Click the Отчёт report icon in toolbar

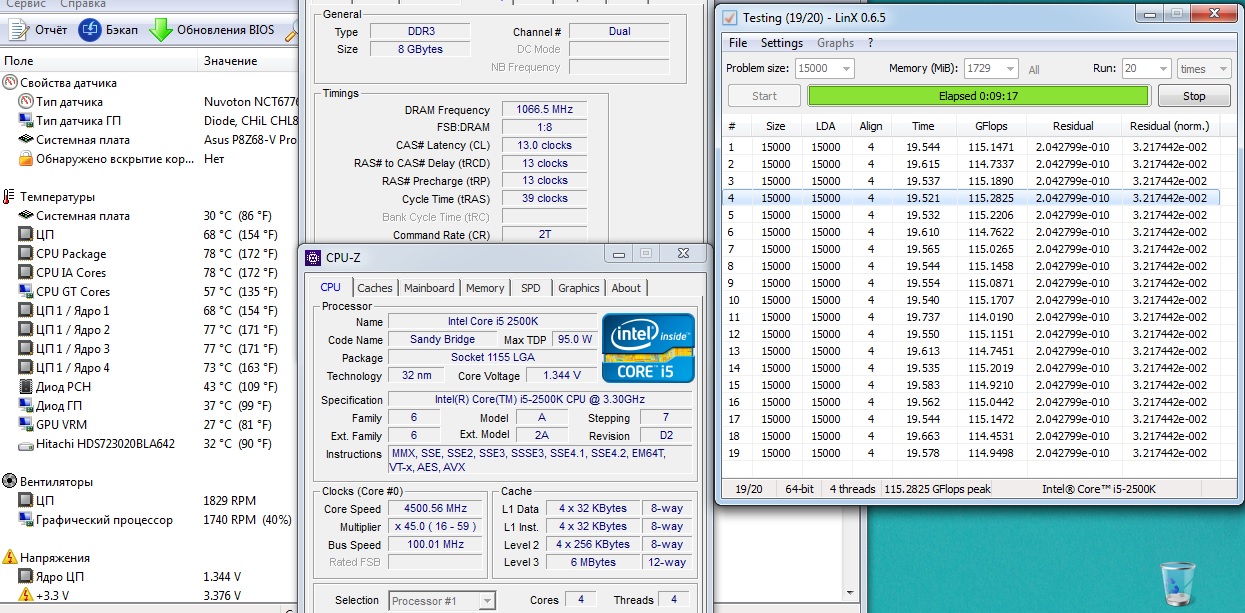click(17, 30)
